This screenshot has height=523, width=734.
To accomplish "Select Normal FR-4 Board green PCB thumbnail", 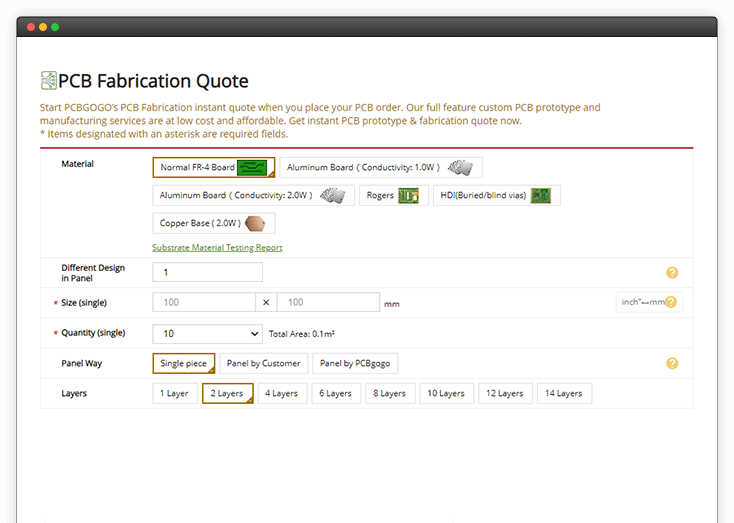I will pyautogui.click(x=252, y=168).
